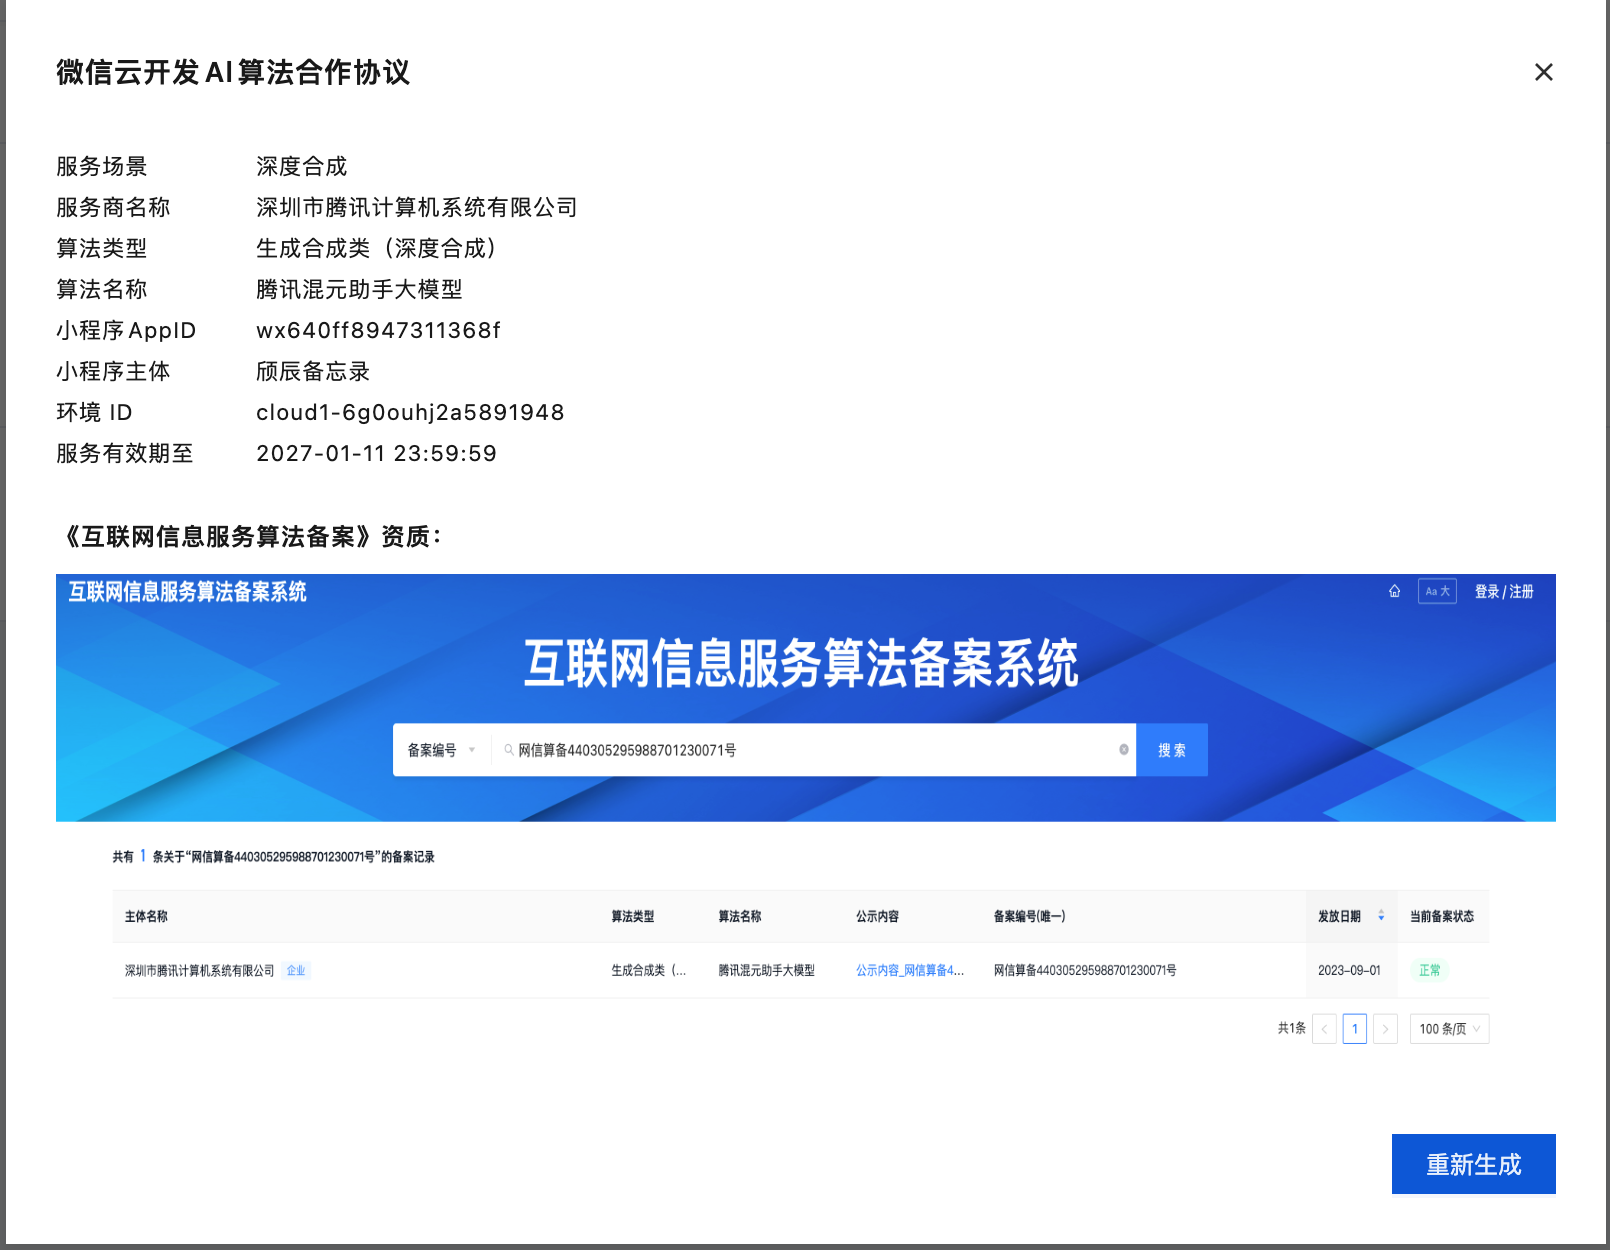The height and width of the screenshot is (1250, 1610).
Task: Click the 网信算备440305295988701230071号 table cell
Action: coord(1085,970)
